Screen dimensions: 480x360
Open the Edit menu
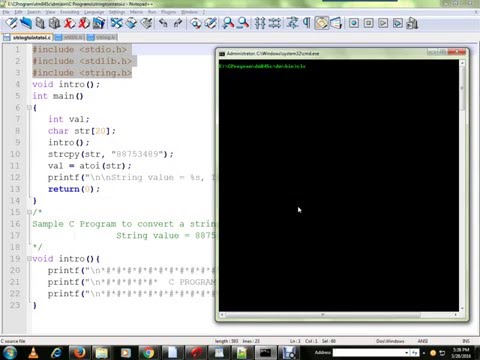pyautogui.click(x=18, y=12)
